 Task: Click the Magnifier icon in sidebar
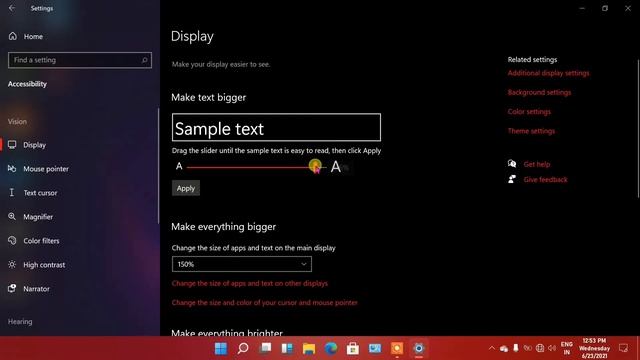coord(12,216)
